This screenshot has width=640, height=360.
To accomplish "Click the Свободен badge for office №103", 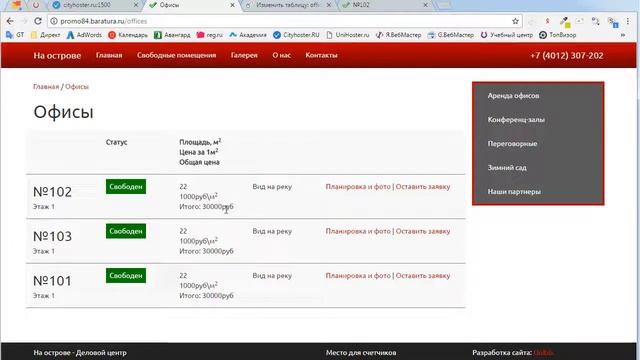I will click(126, 231).
